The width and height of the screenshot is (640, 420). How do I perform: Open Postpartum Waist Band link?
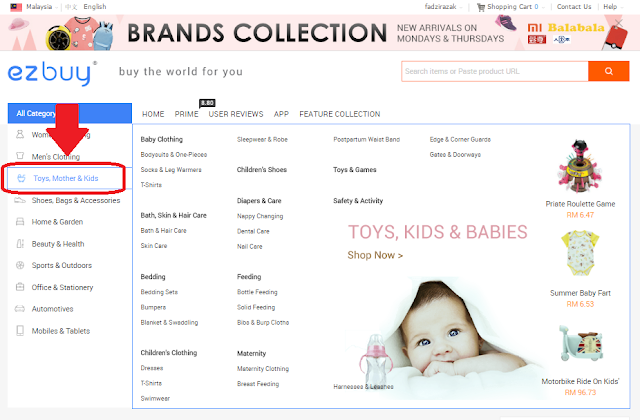(367, 140)
